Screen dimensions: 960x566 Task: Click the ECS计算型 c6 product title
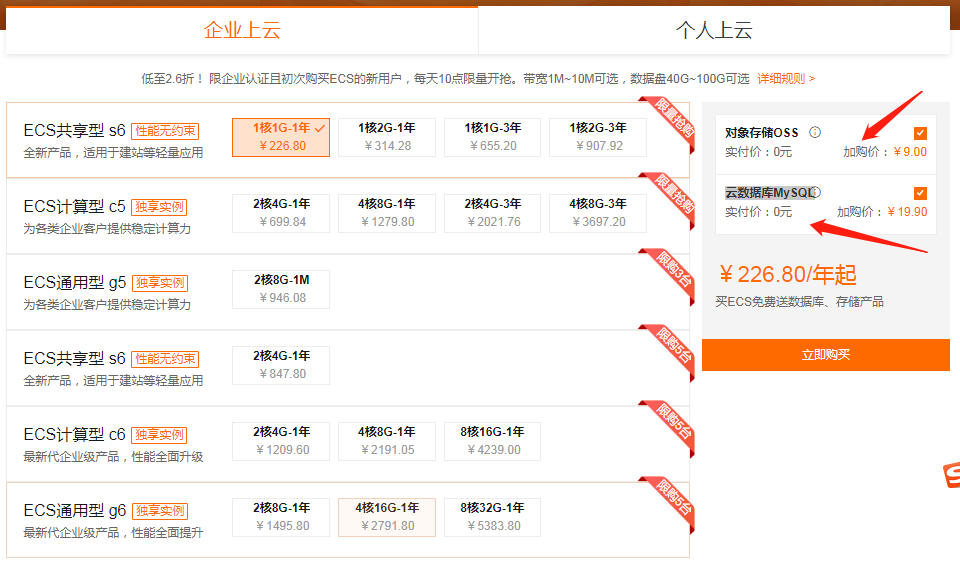[75, 434]
